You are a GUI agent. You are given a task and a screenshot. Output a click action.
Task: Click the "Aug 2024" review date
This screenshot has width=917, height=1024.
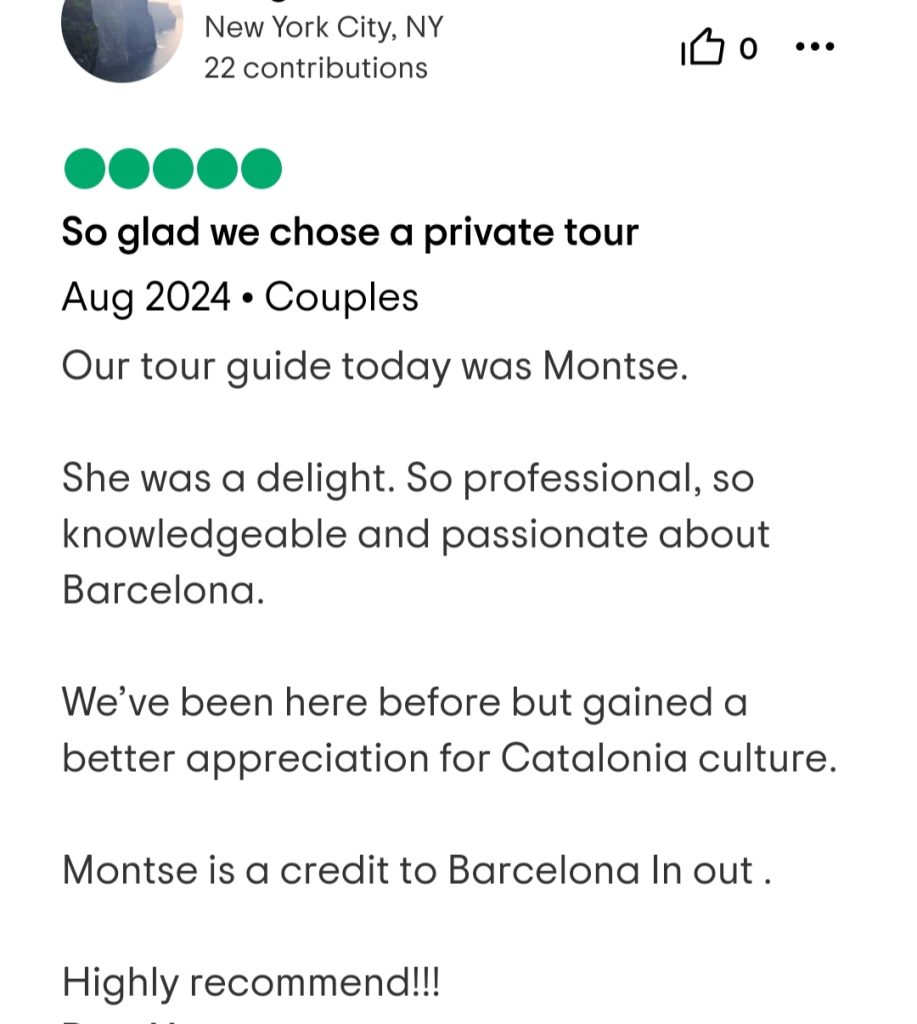pyautogui.click(x=146, y=297)
